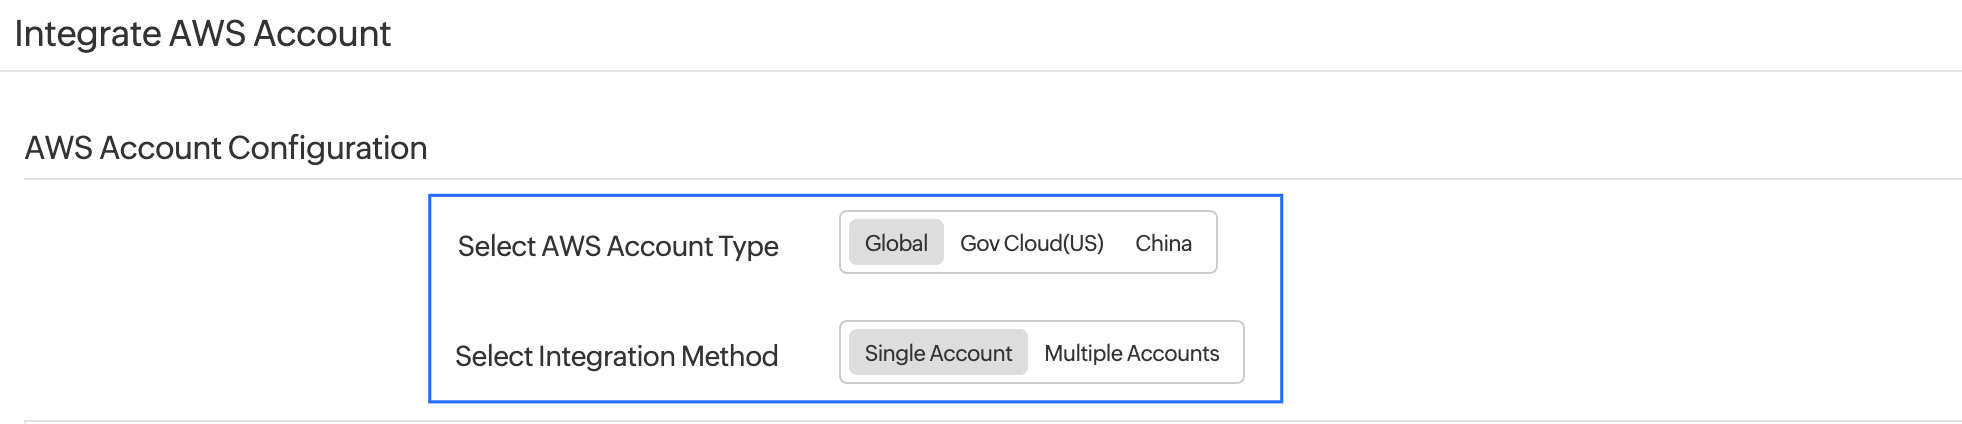Click the word Integrate in the title

(x=88, y=34)
